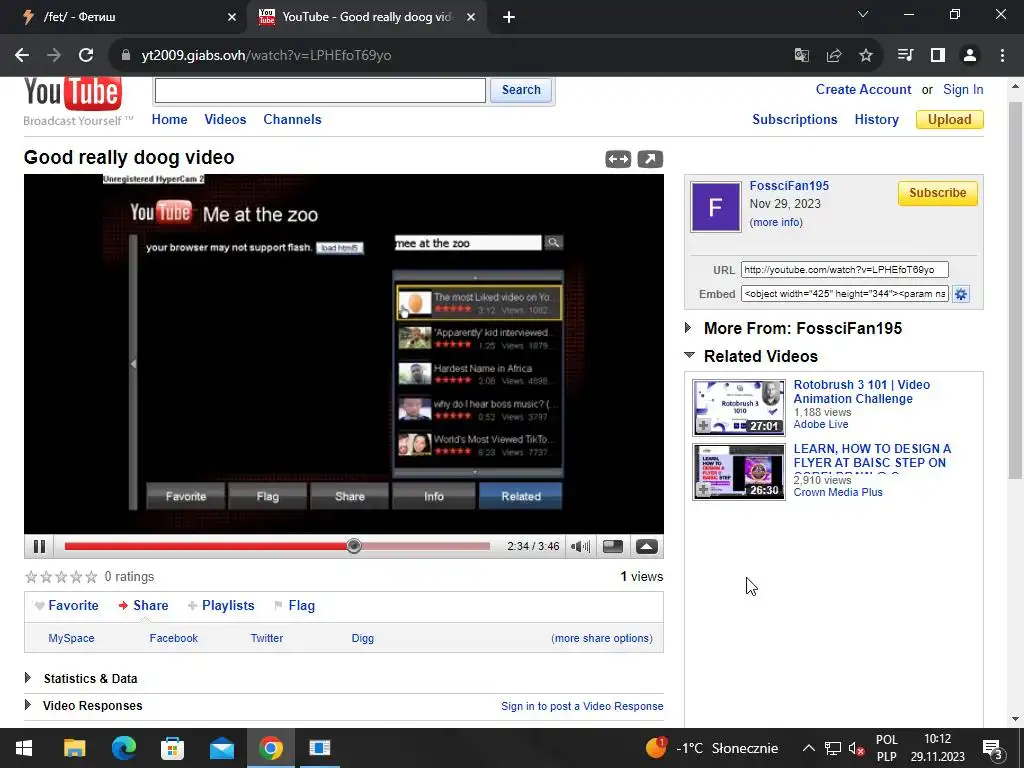Open the Videos section
Screen dimensions: 1024x768
click(225, 120)
